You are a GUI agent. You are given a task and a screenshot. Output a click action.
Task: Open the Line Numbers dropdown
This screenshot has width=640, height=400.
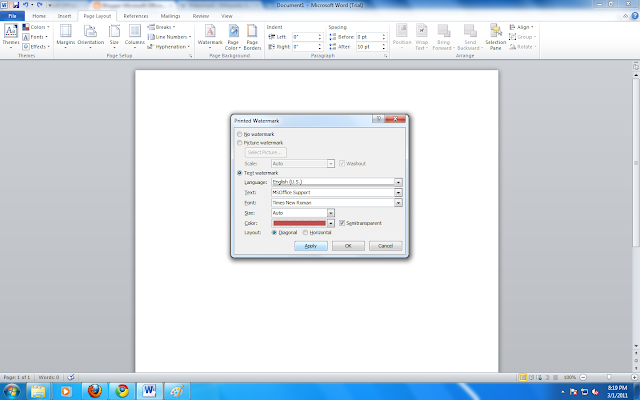[x=169, y=37]
